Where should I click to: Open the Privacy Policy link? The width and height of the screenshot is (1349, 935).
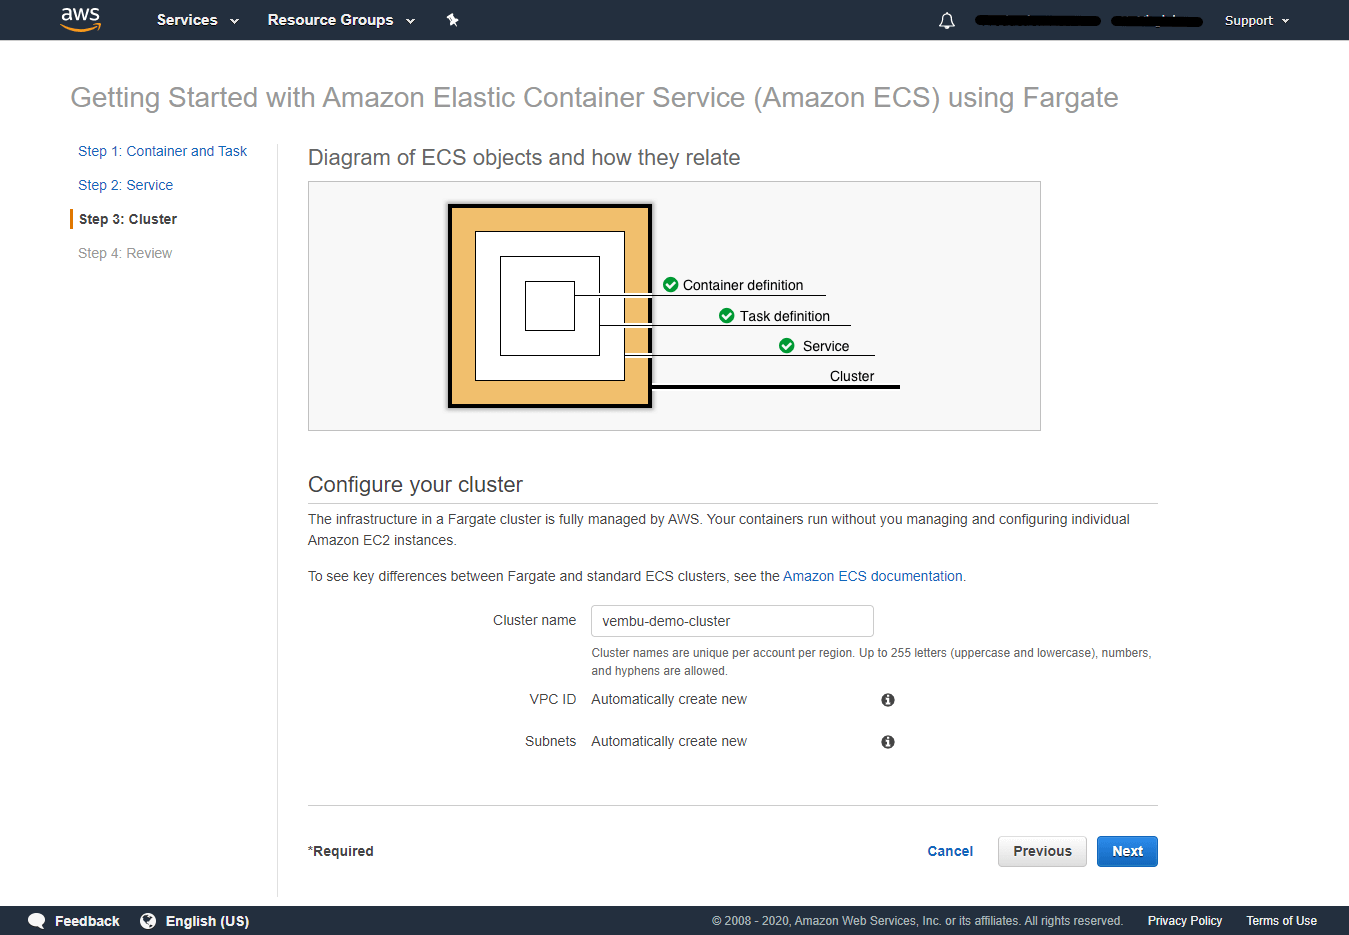[x=1185, y=921]
